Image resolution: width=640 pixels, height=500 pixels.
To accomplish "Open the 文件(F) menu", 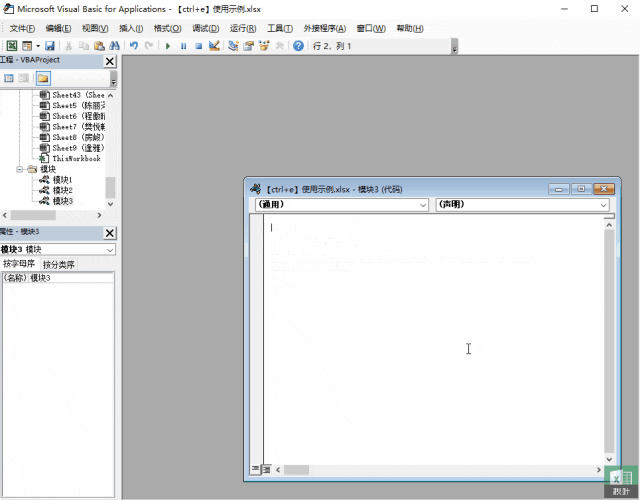I will pyautogui.click(x=22, y=29).
